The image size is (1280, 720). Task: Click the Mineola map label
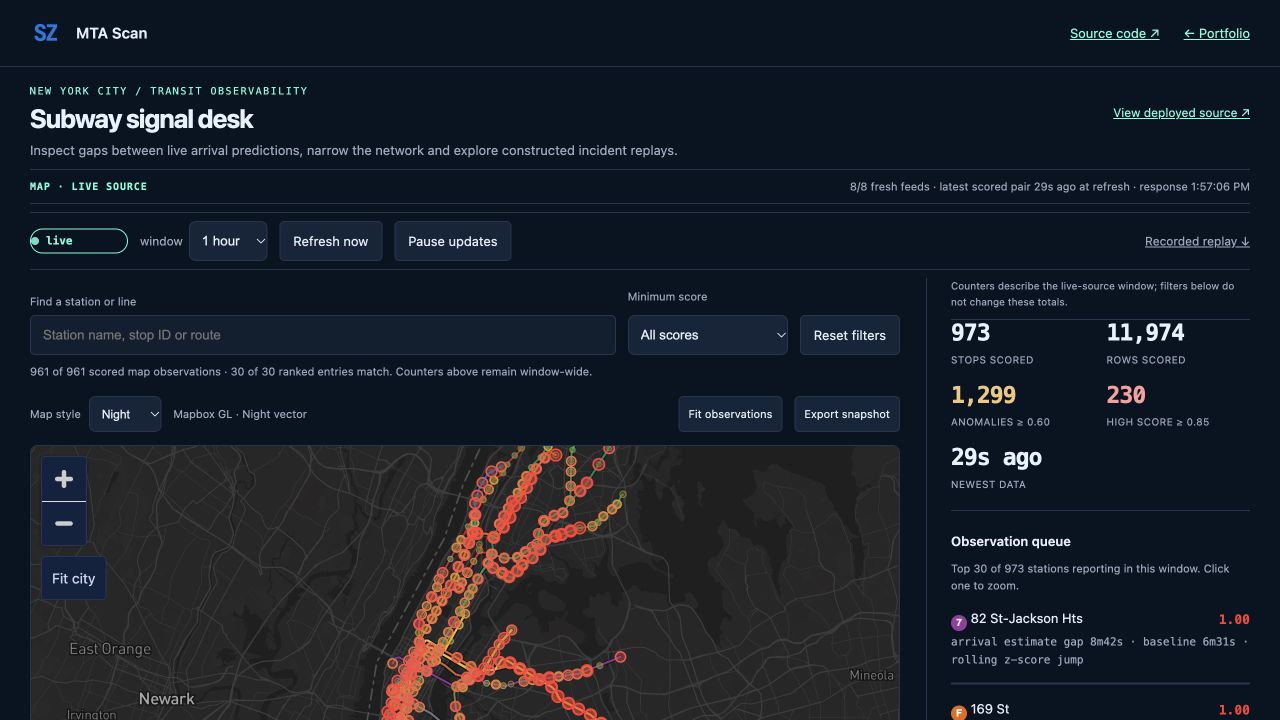click(871, 675)
